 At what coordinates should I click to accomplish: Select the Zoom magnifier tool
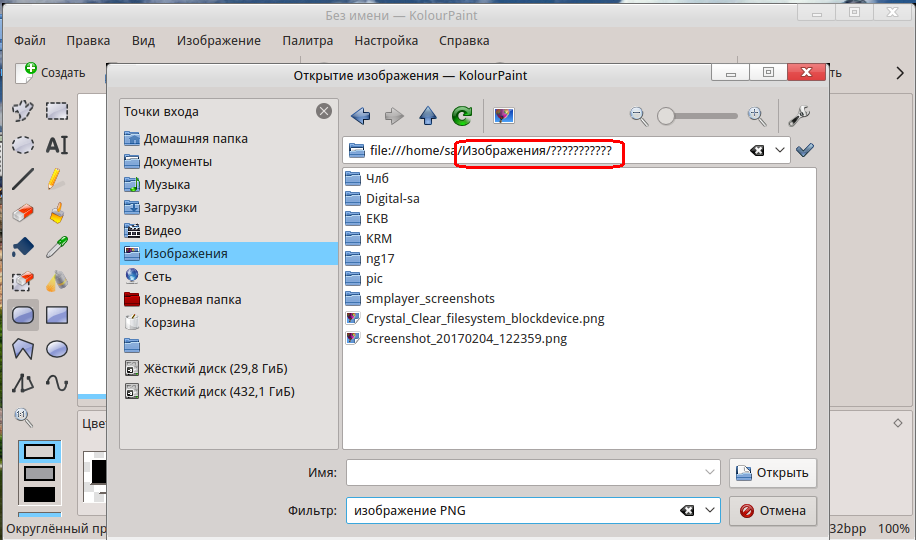[x=23, y=417]
